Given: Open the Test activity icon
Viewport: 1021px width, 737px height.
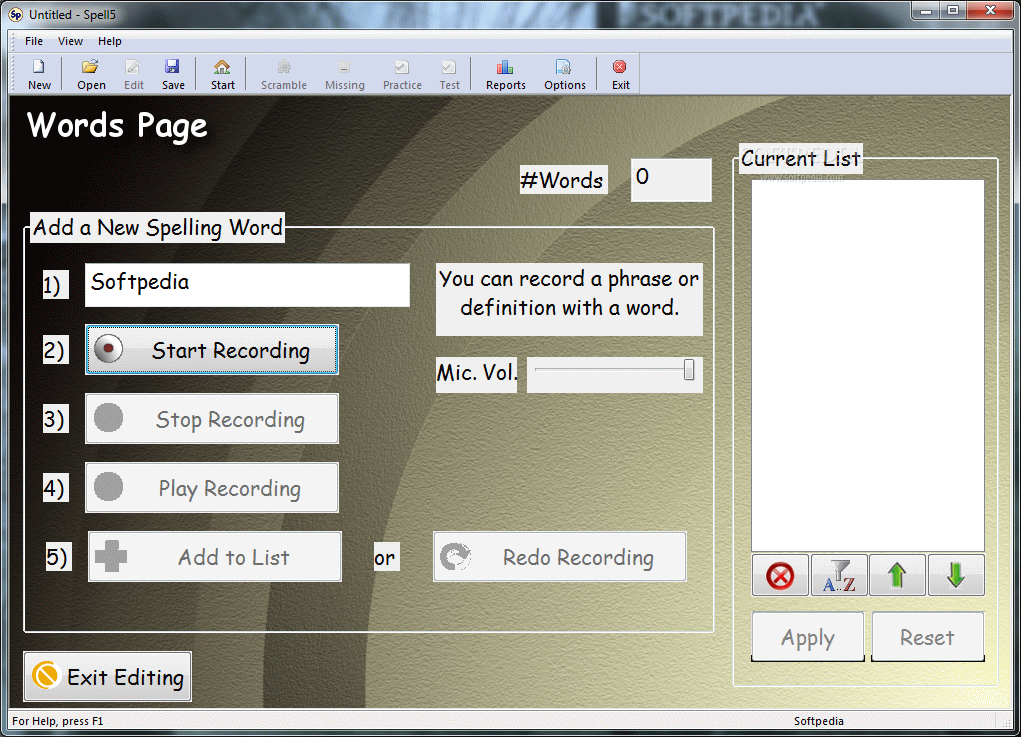Looking at the screenshot, I should (449, 74).
